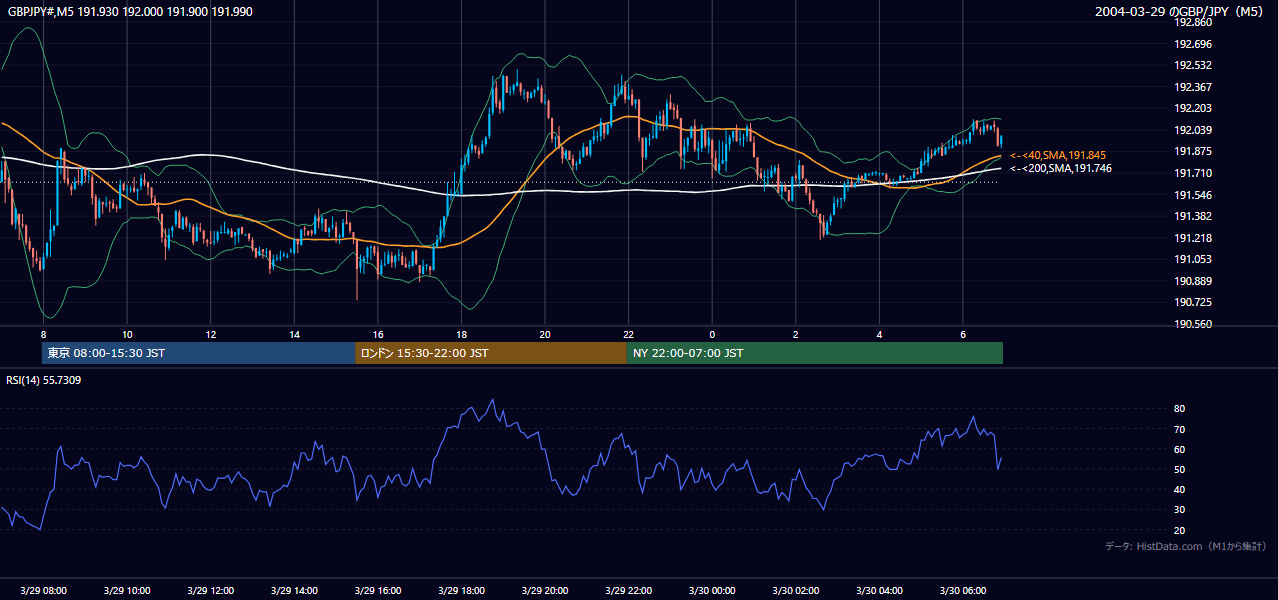Viewport: 1278px width, 600px height.
Task: Click price axis value 192.039
Action: tap(1194, 130)
